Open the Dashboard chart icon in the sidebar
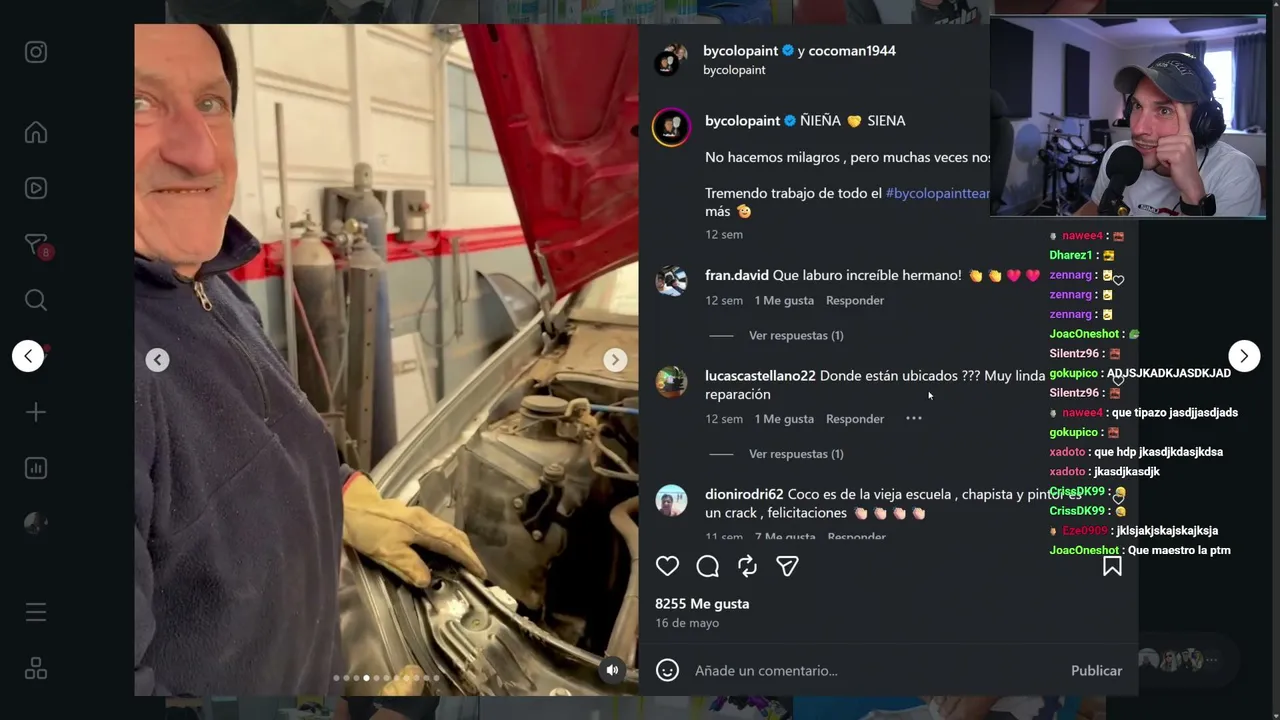The height and width of the screenshot is (720, 1280). tap(36, 468)
